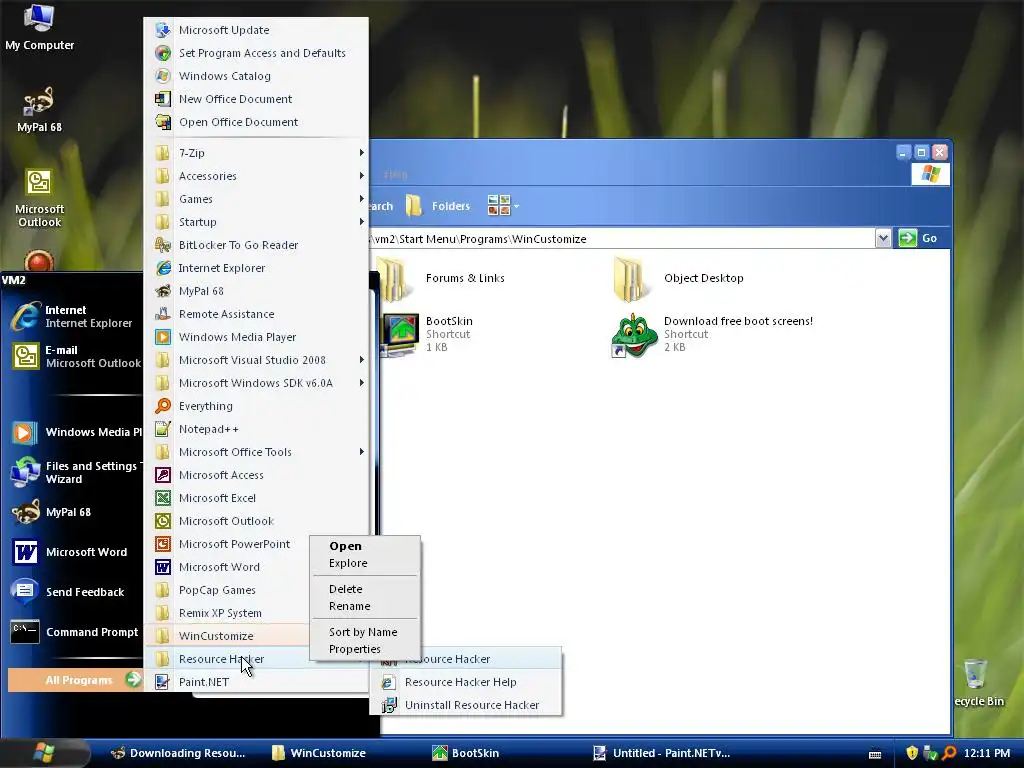The image size is (1024, 768).
Task: Switch to BootSkin taskbar button
Action: pos(466,753)
